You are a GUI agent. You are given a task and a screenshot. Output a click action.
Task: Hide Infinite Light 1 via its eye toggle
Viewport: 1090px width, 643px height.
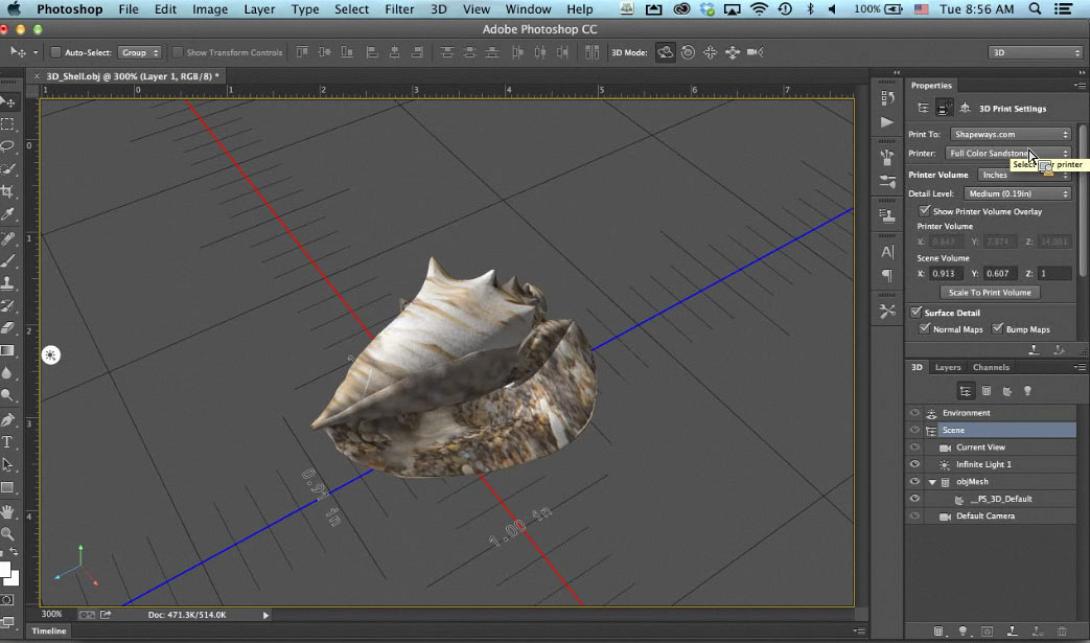pos(914,463)
